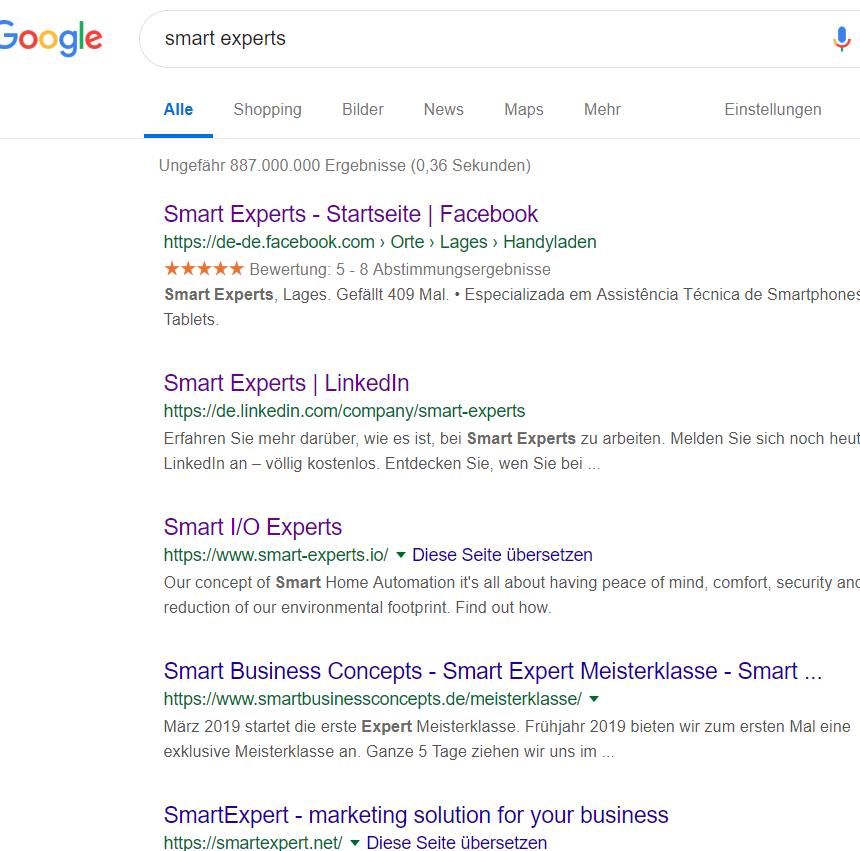Open the Smart Experts LinkedIn result
The image size is (860, 851).
coord(286,383)
